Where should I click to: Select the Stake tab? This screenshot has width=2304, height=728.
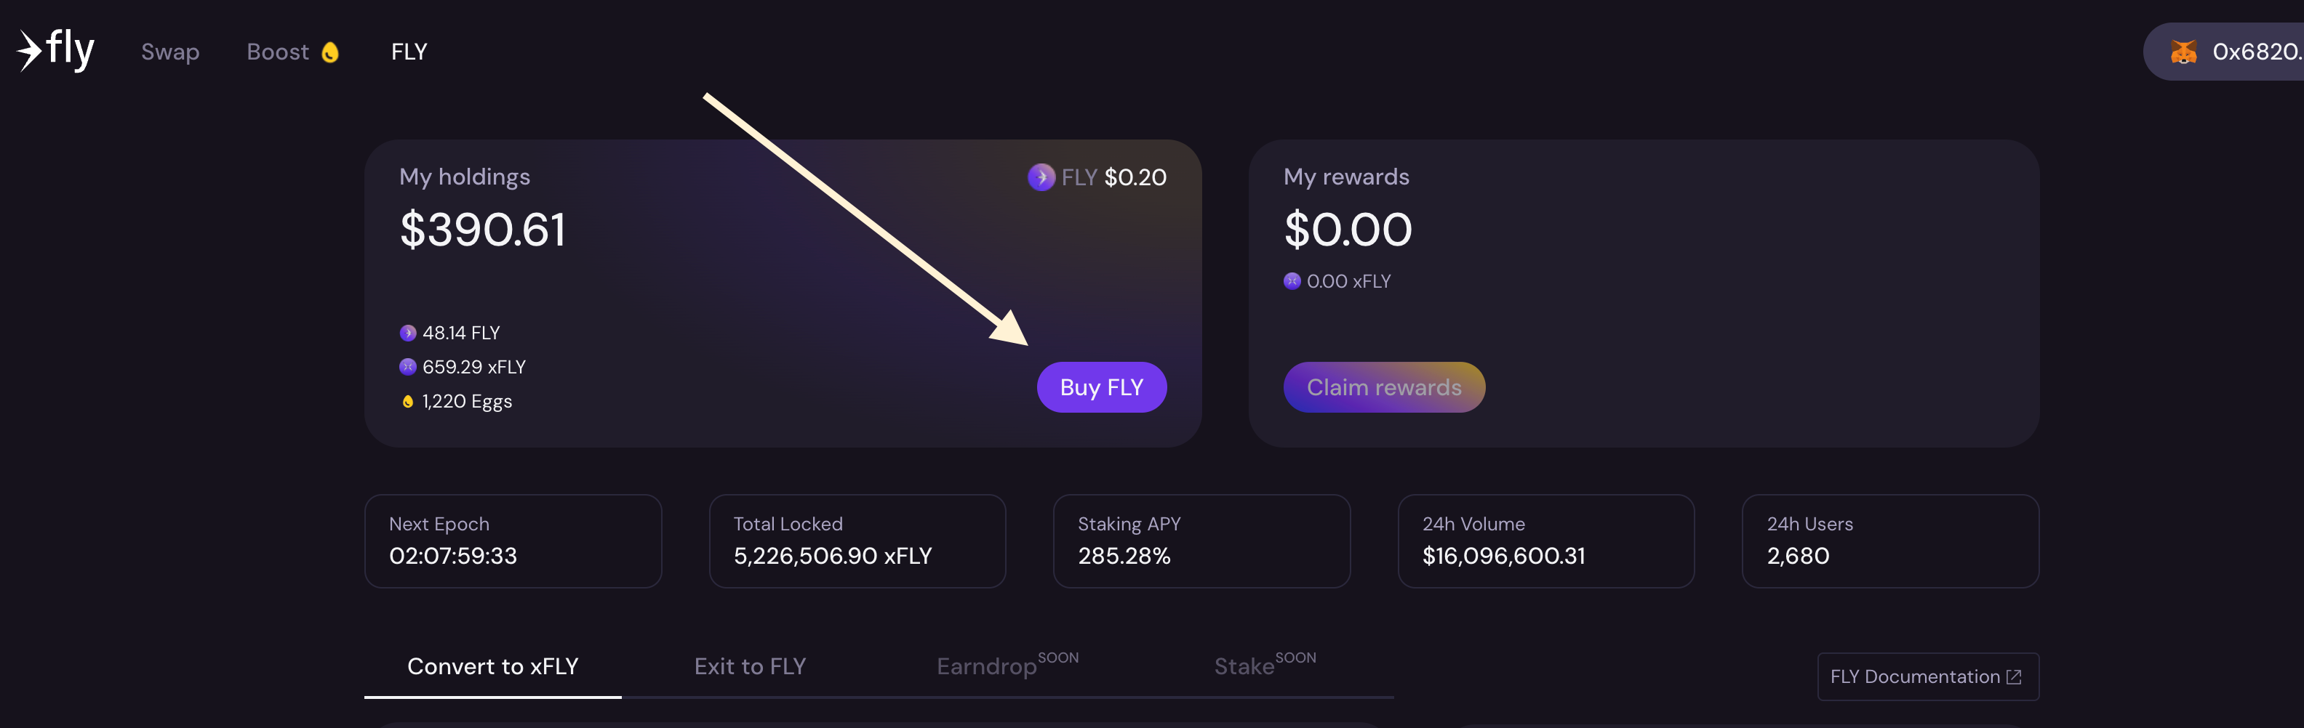pyautogui.click(x=1245, y=666)
